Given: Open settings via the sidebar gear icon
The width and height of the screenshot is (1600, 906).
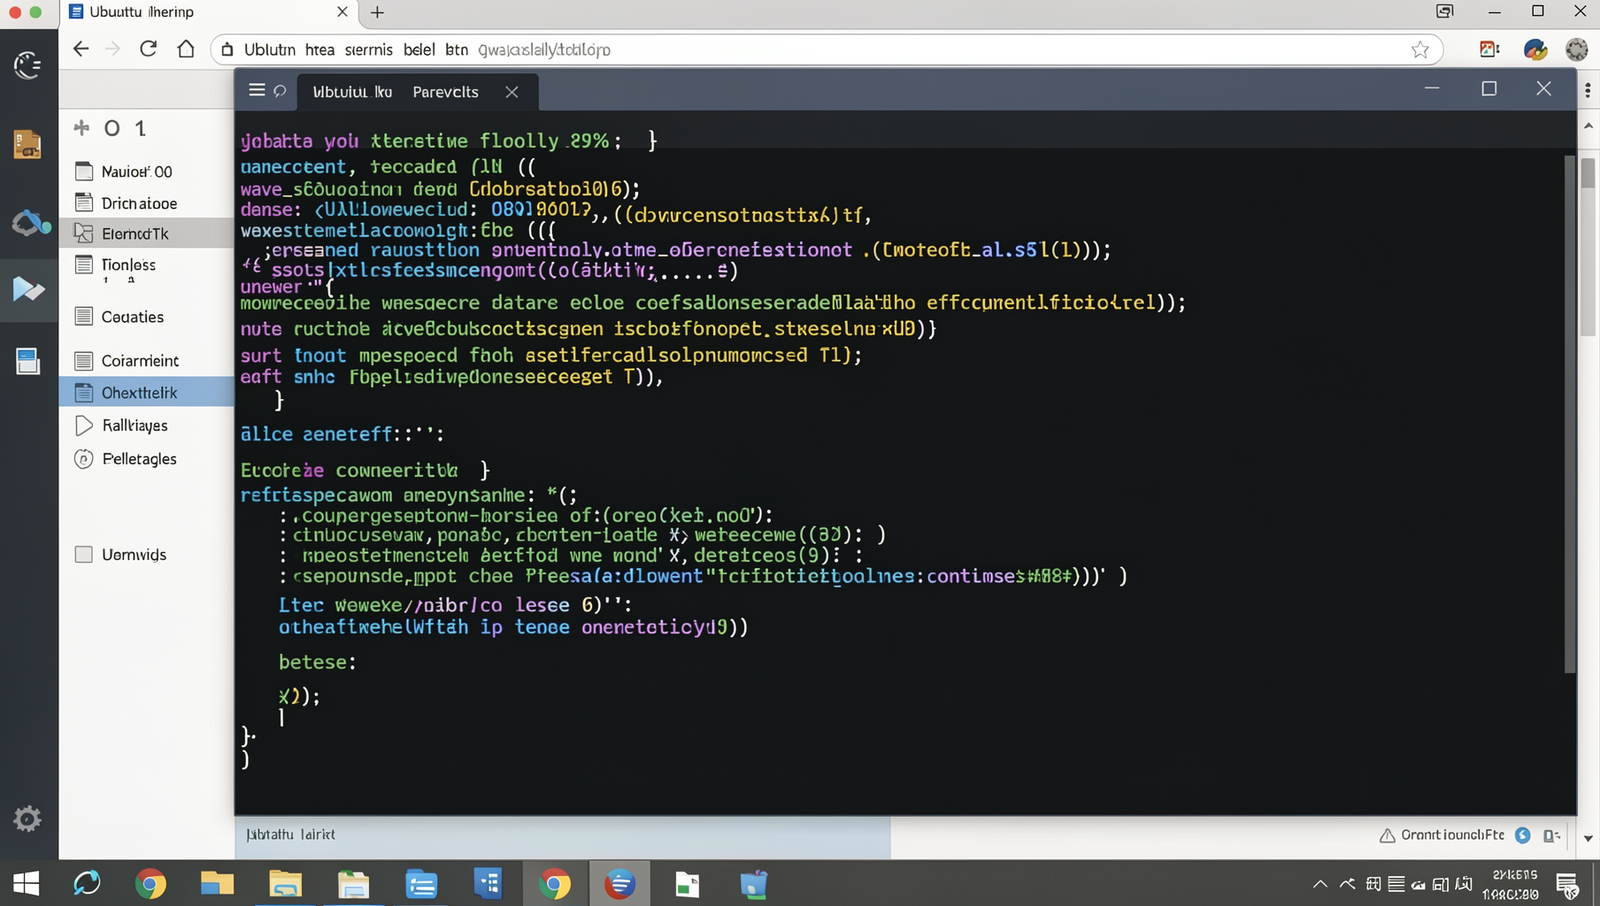Looking at the screenshot, I should 27,819.
